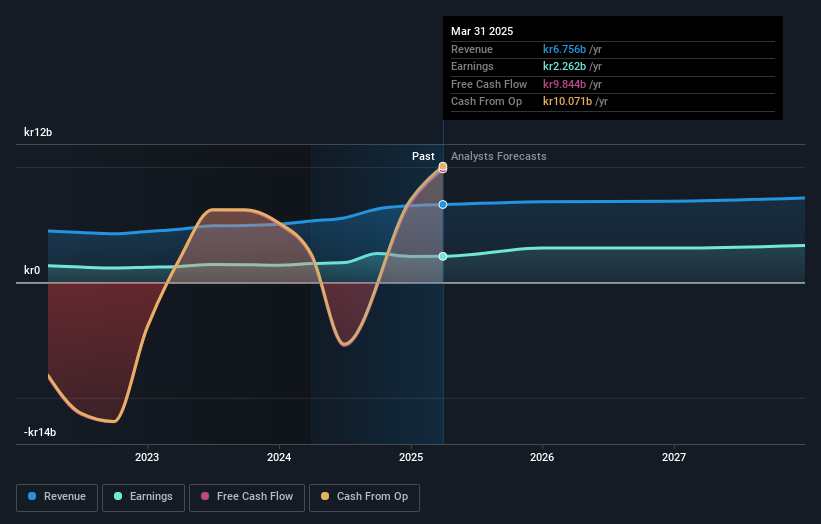
Task: Click the Past label on chart
Action: click(423, 157)
